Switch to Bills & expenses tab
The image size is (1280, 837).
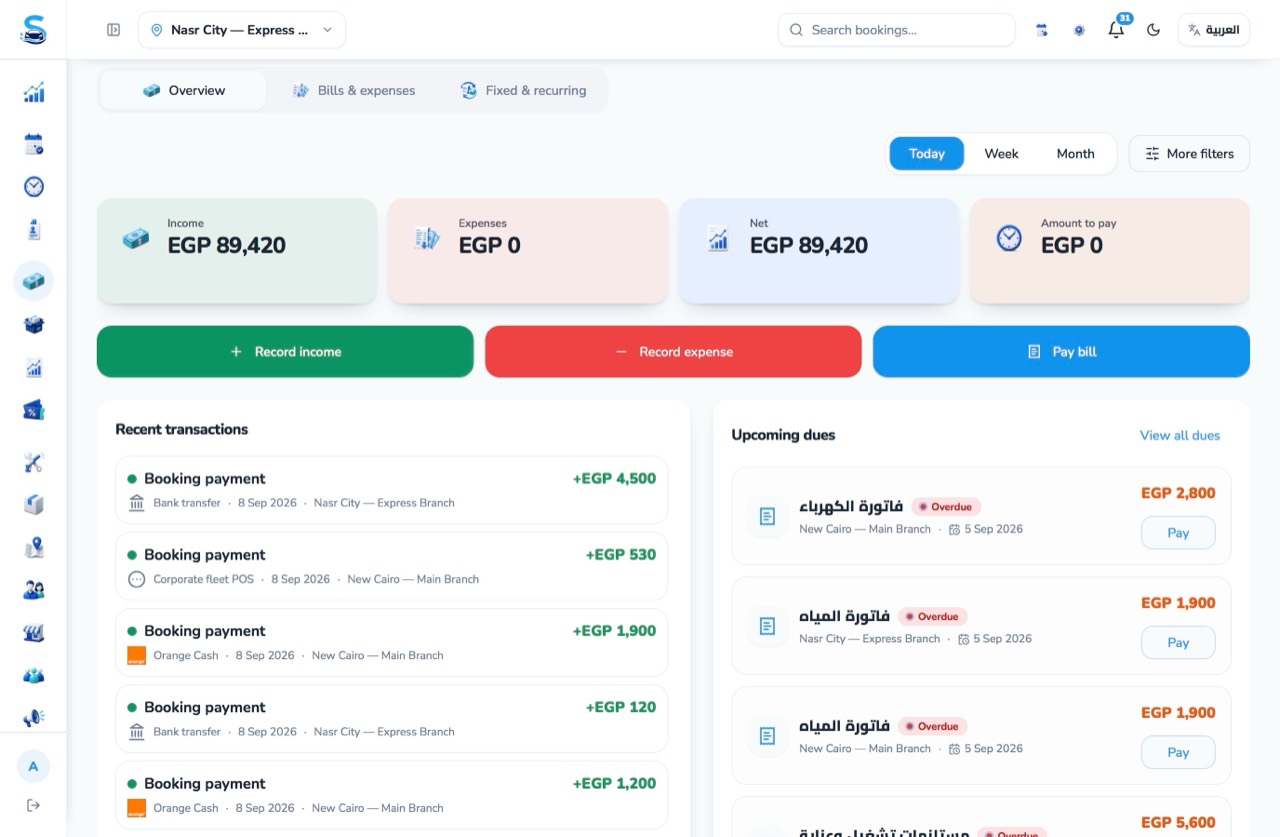tap(354, 90)
